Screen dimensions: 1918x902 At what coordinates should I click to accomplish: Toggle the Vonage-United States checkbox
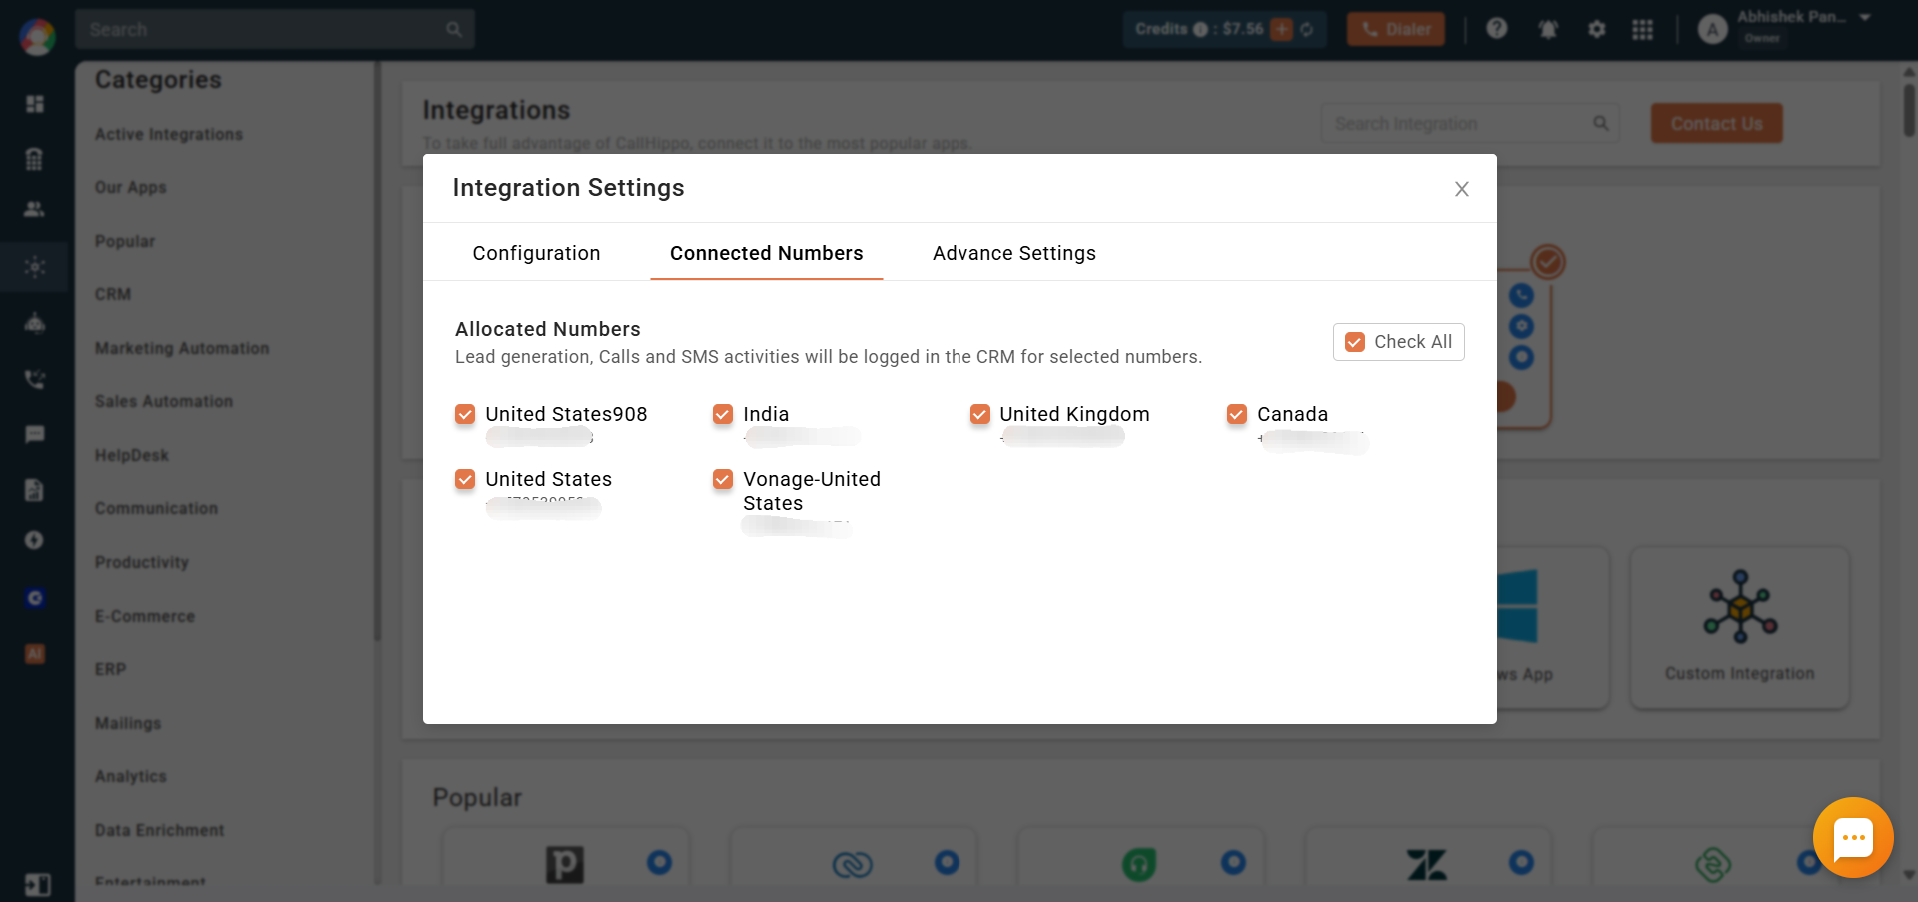723,479
